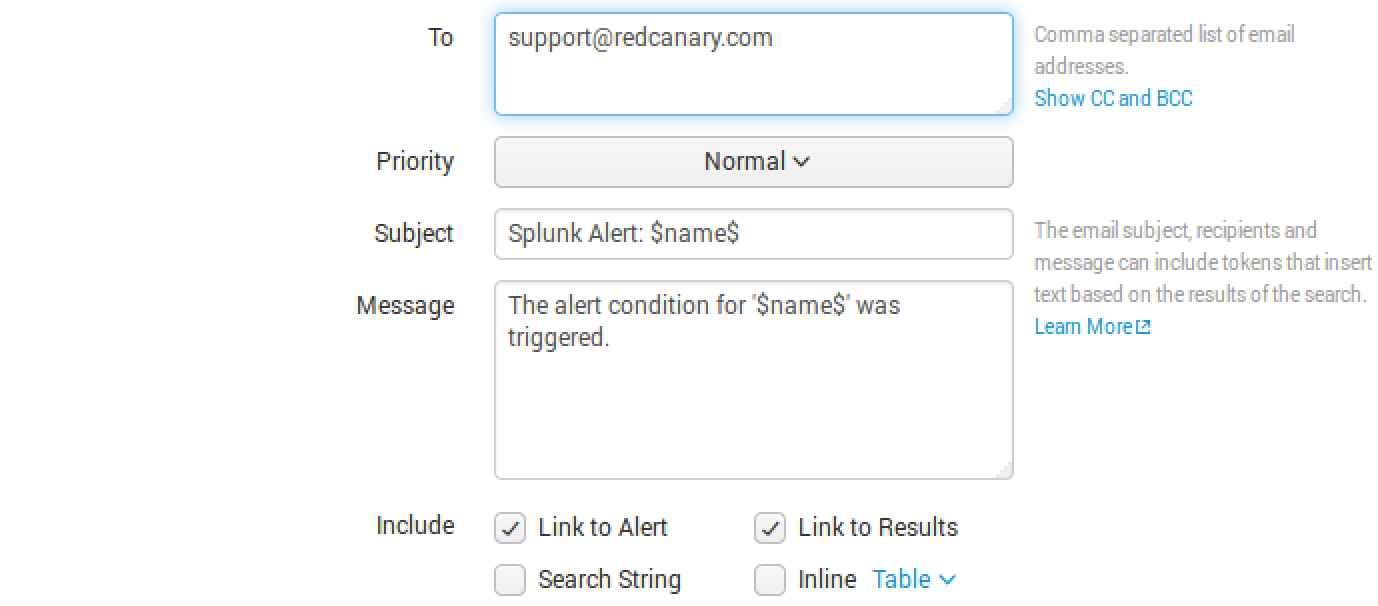The image size is (1378, 606).
Task: Click the resize handle of the Message box
Action: 1004,471
